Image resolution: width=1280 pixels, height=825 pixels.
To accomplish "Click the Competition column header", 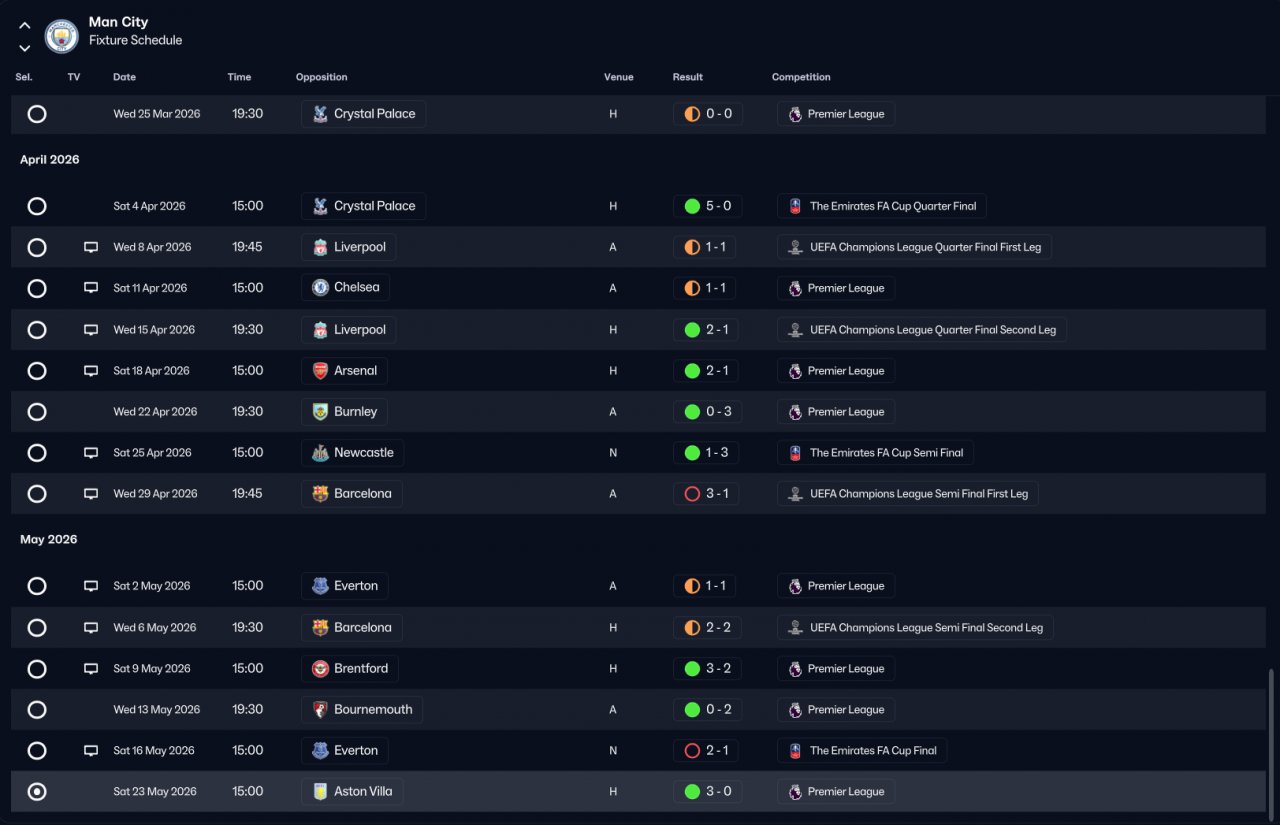I will [x=801, y=77].
